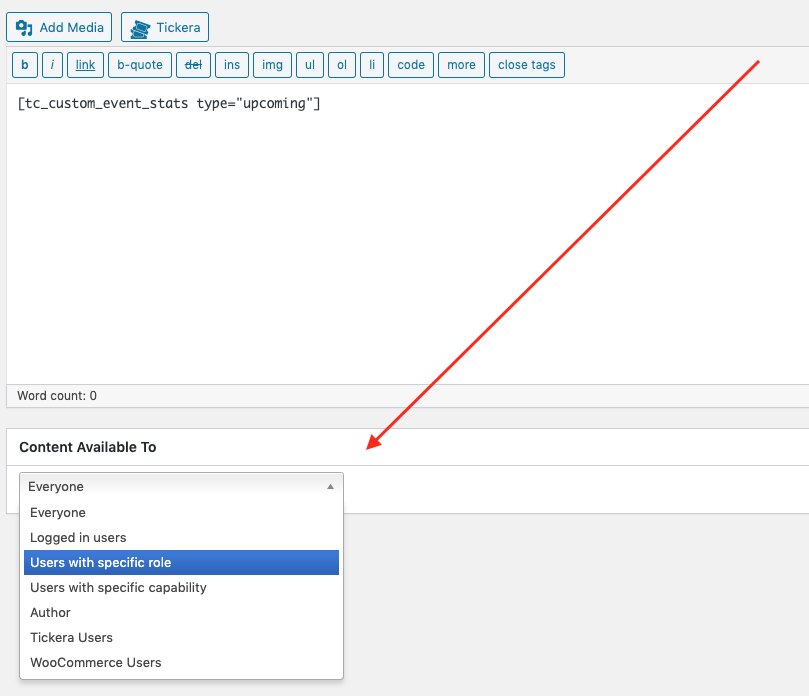Select the Everyone option in the list
The width and height of the screenshot is (809, 696).
tap(181, 513)
